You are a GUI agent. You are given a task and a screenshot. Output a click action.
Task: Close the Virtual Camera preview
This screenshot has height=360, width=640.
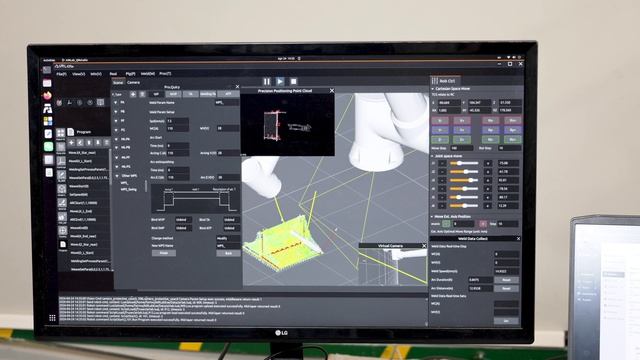click(x=424, y=246)
